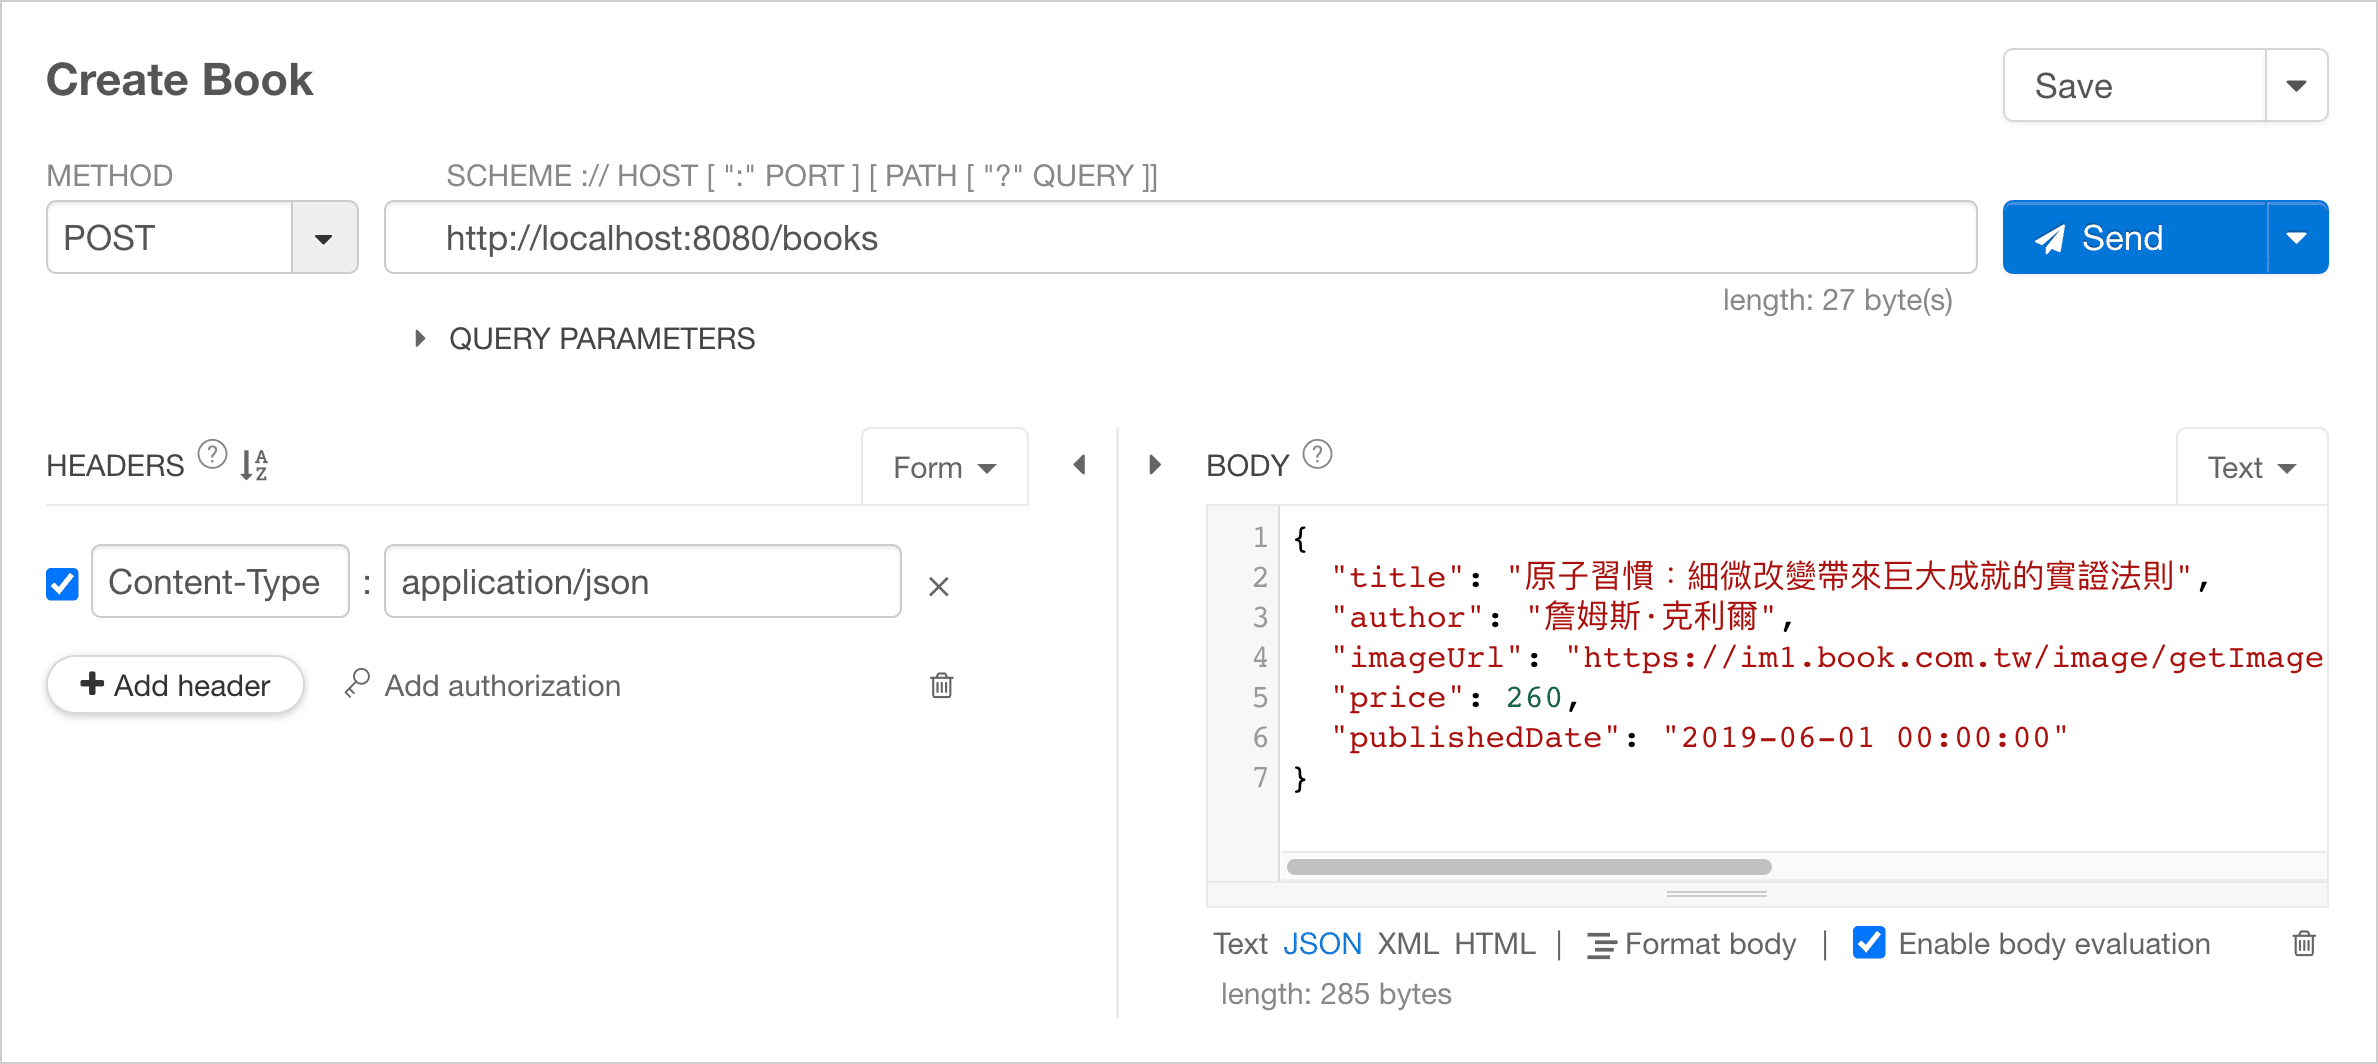This screenshot has width=2378, height=1064.
Task: Click the Format body icon
Action: tap(1601, 945)
